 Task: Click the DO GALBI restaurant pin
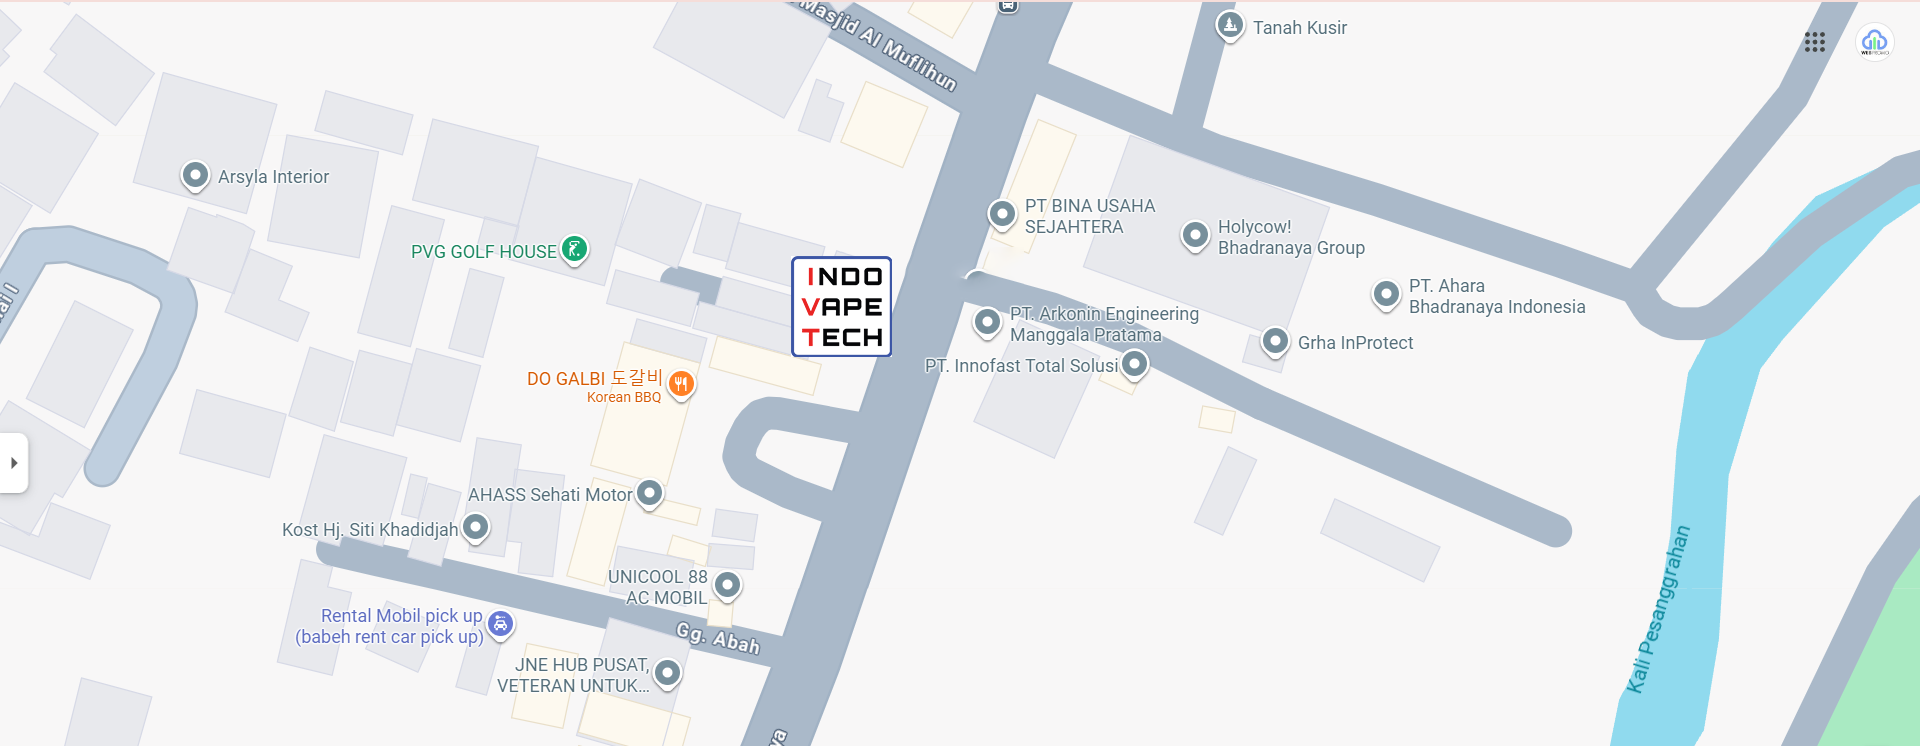coord(681,384)
